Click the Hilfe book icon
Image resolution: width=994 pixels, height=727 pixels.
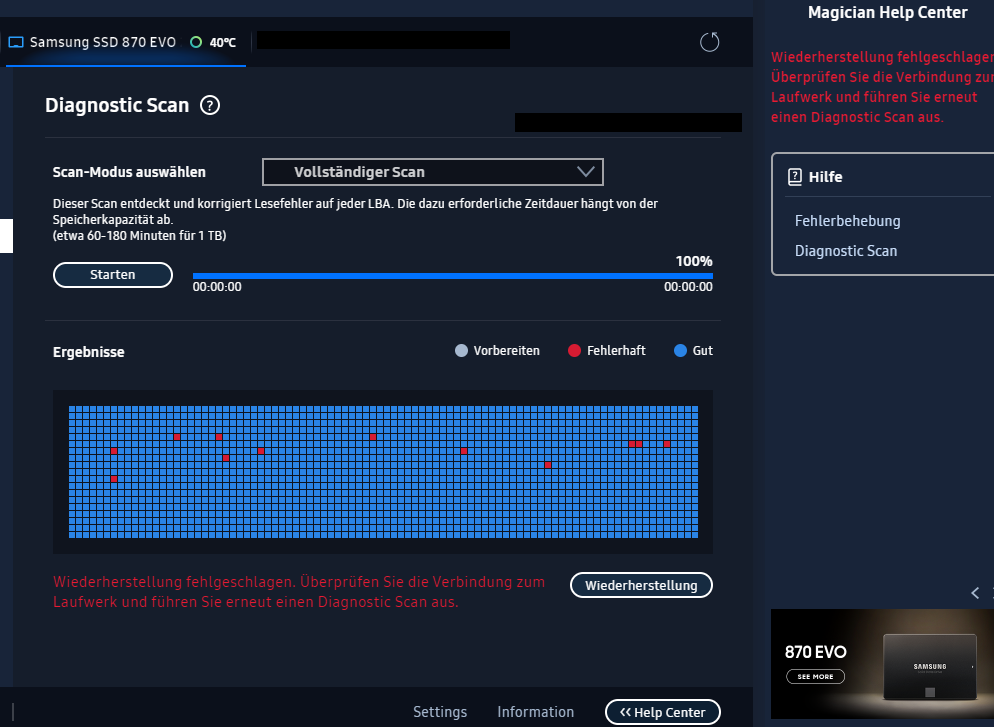795,177
